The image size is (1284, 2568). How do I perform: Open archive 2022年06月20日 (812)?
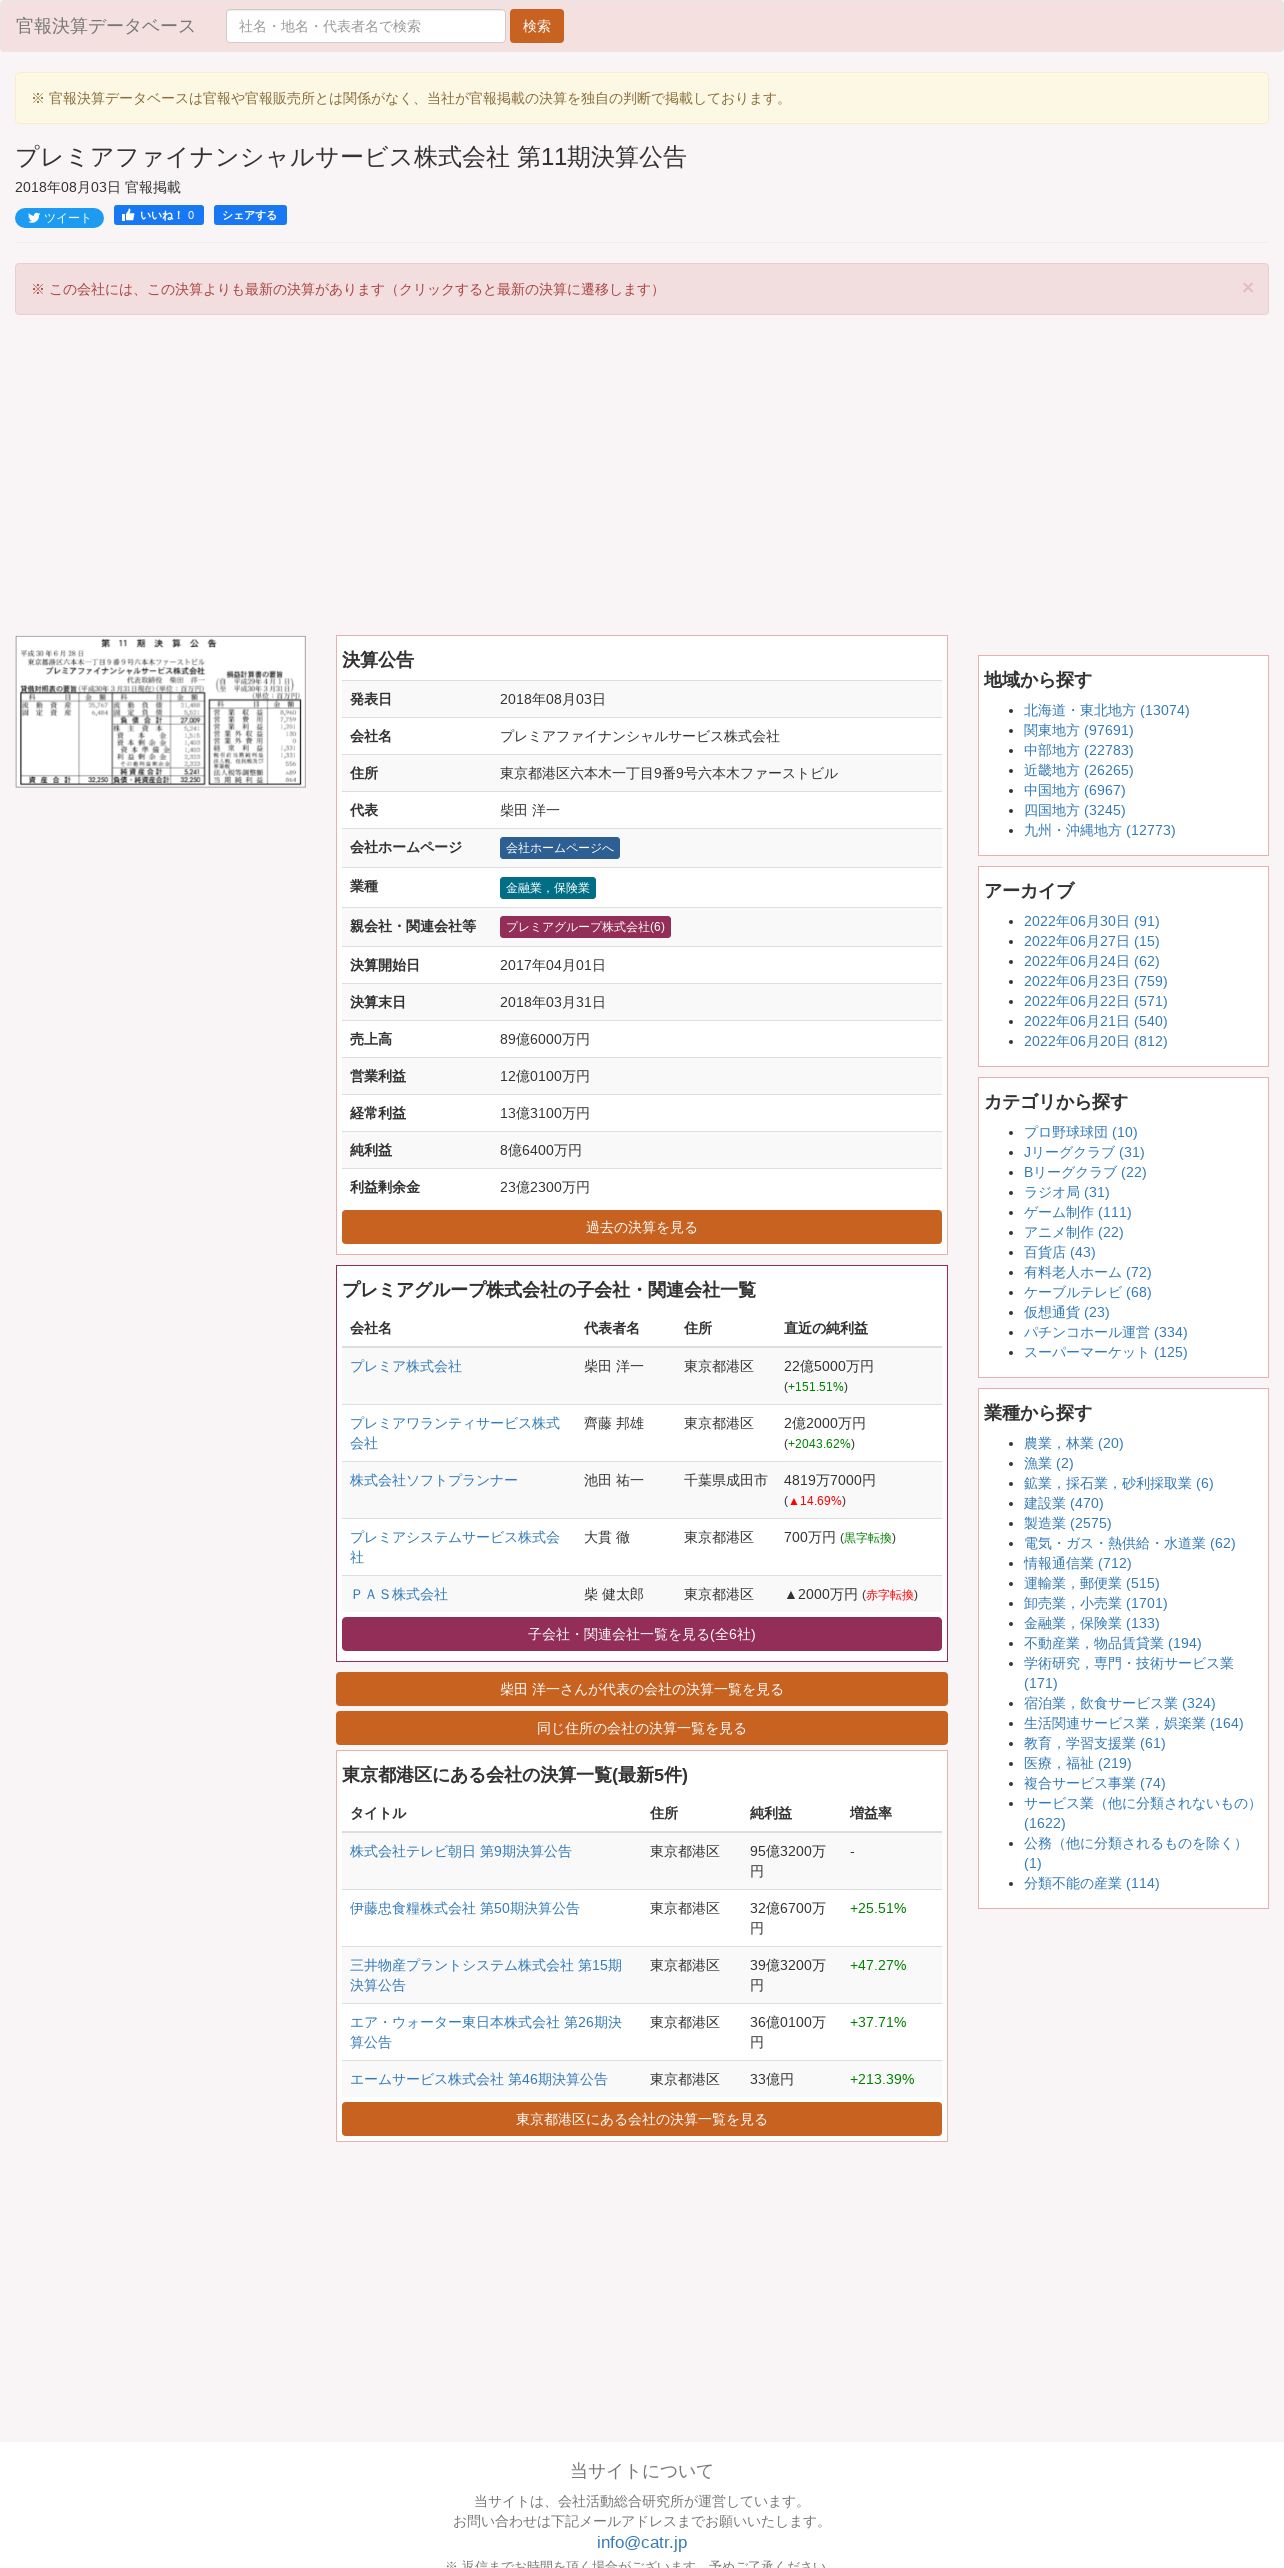(1096, 1041)
